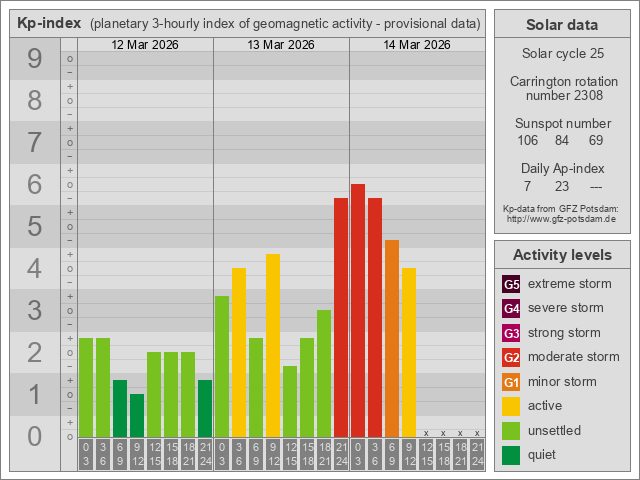This screenshot has height=480, width=640.
Task: Click the dark green quiet swatch
Action: pos(511,455)
